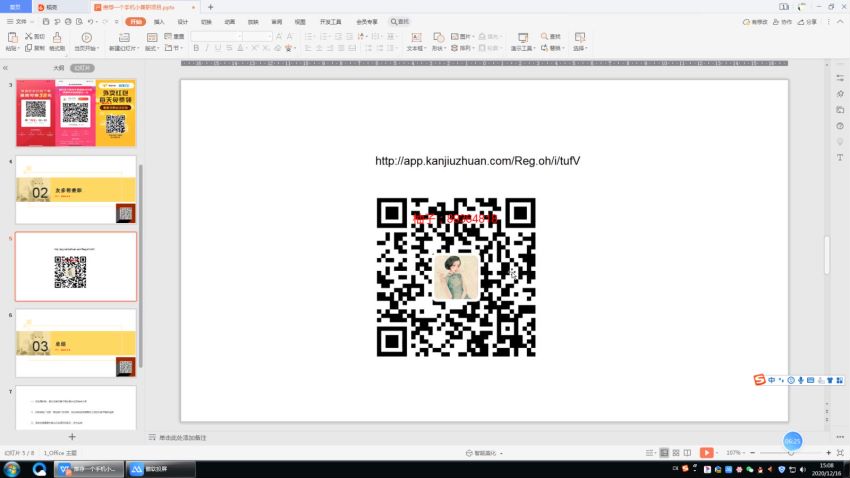Collapse the ribbon with the chevron
850x478 pixels.
(840, 22)
